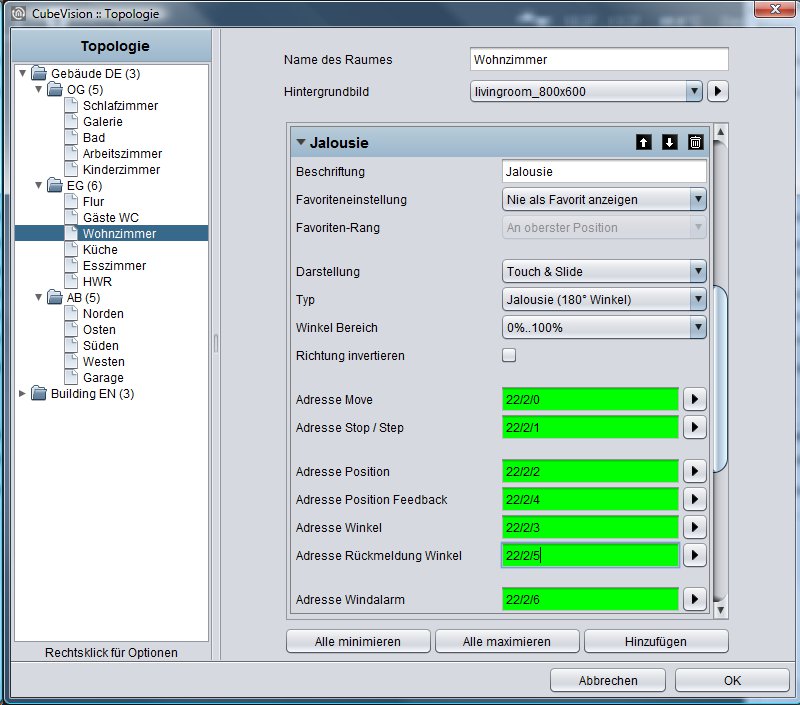The width and height of the screenshot is (800, 705).
Task: Move the Jalousie element up
Action: point(643,142)
